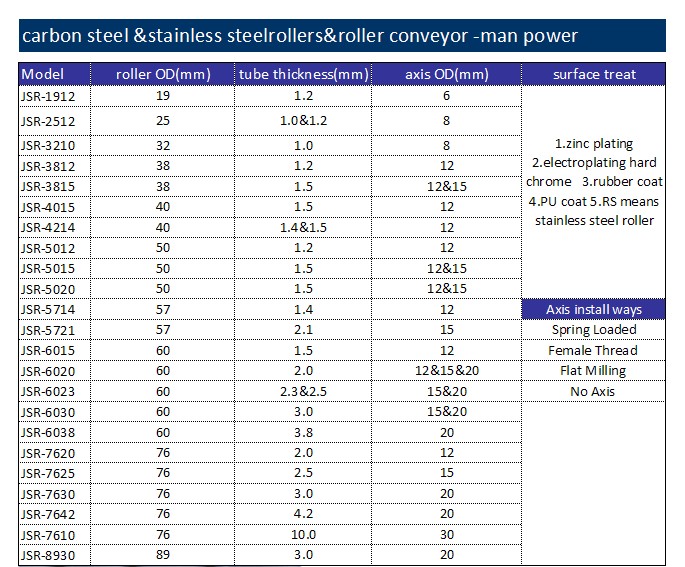This screenshot has width=685, height=567.
Task: Click the 'stainless steel roller' text line
Action: pos(594,221)
